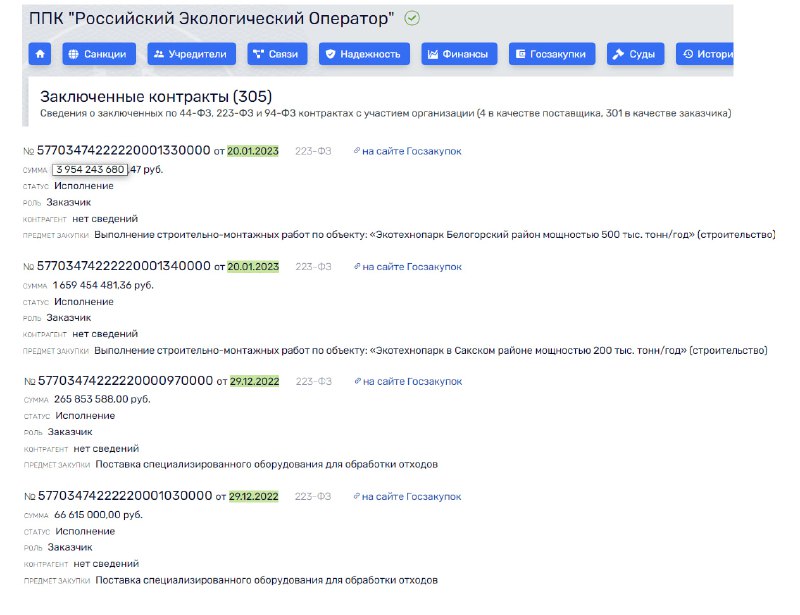Open the Санкции tab

pos(99,54)
